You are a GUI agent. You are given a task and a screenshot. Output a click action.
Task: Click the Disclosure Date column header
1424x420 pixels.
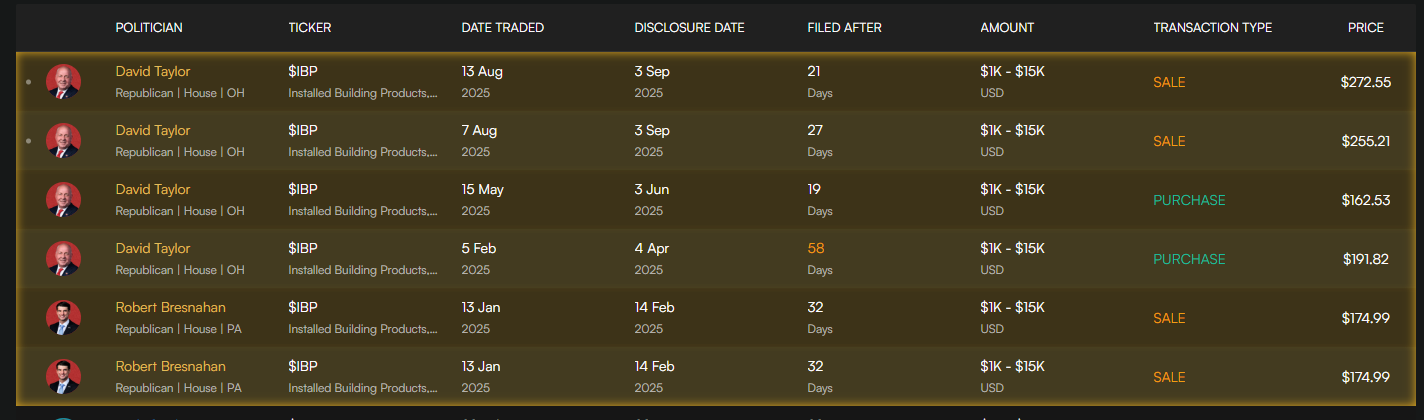(x=689, y=28)
